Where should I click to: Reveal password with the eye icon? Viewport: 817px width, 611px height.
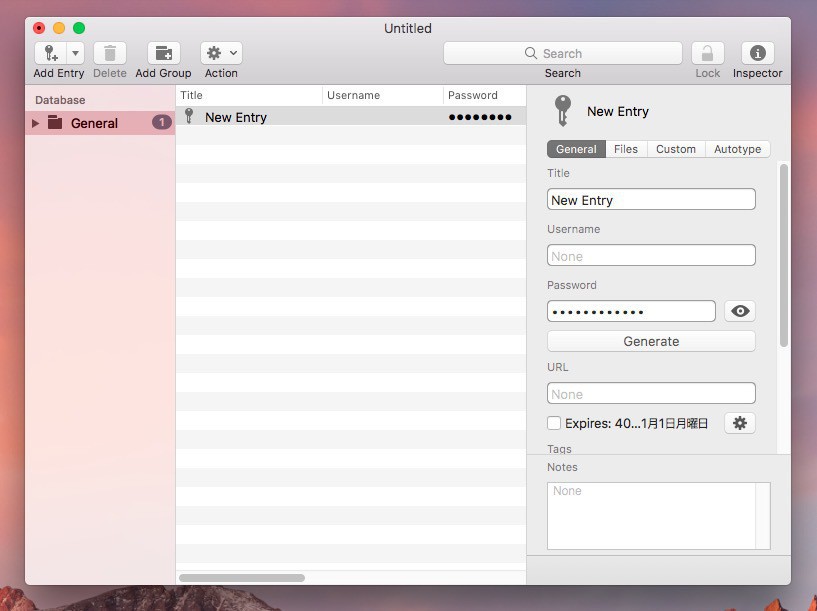(739, 311)
